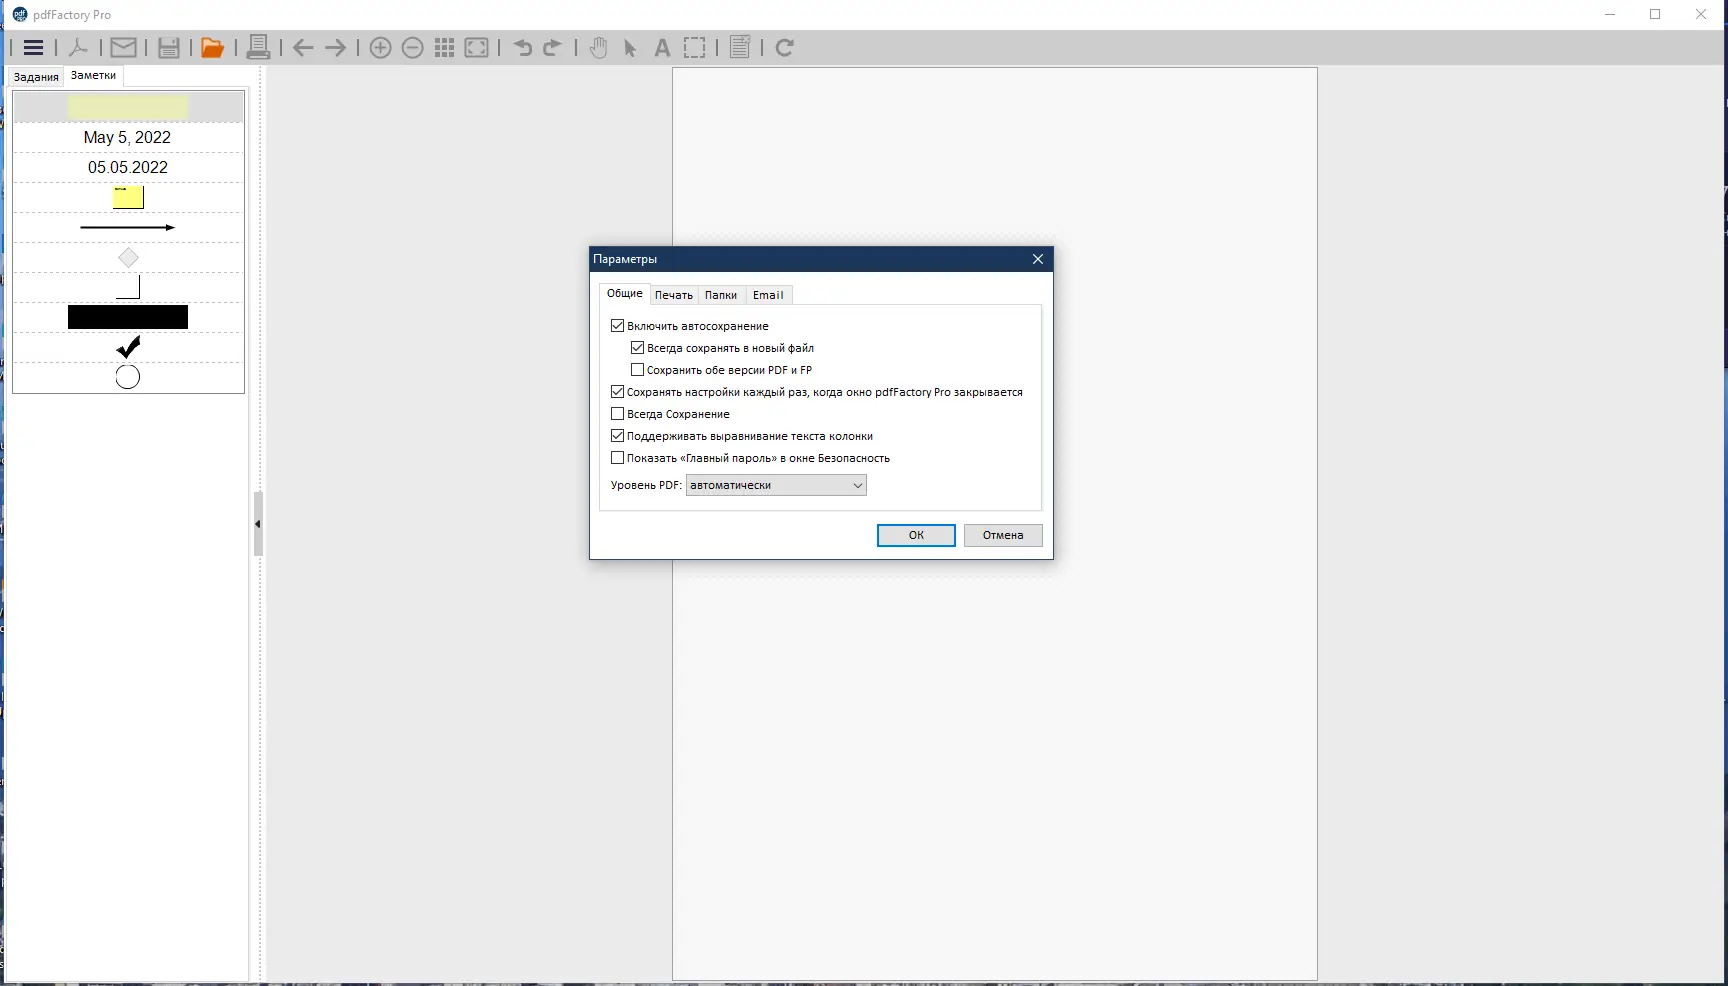Show thumbnails grid view icon
Viewport: 1728px width, 986px height.
tap(445, 47)
